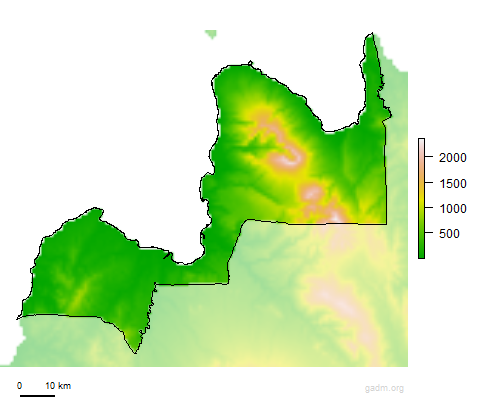Select the 1000 elevation legend label

pos(452,209)
